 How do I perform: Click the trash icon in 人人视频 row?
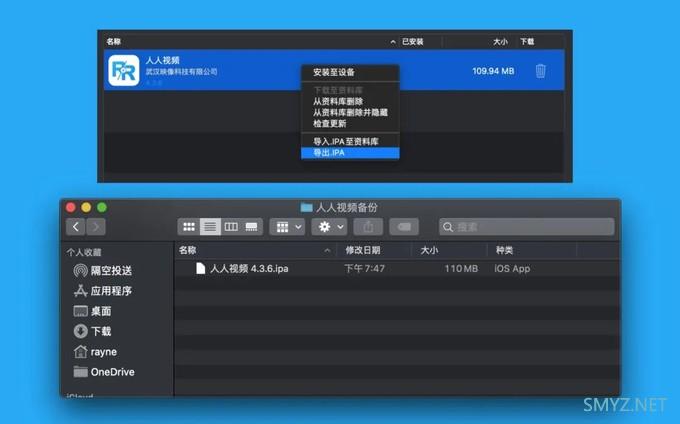(540, 71)
